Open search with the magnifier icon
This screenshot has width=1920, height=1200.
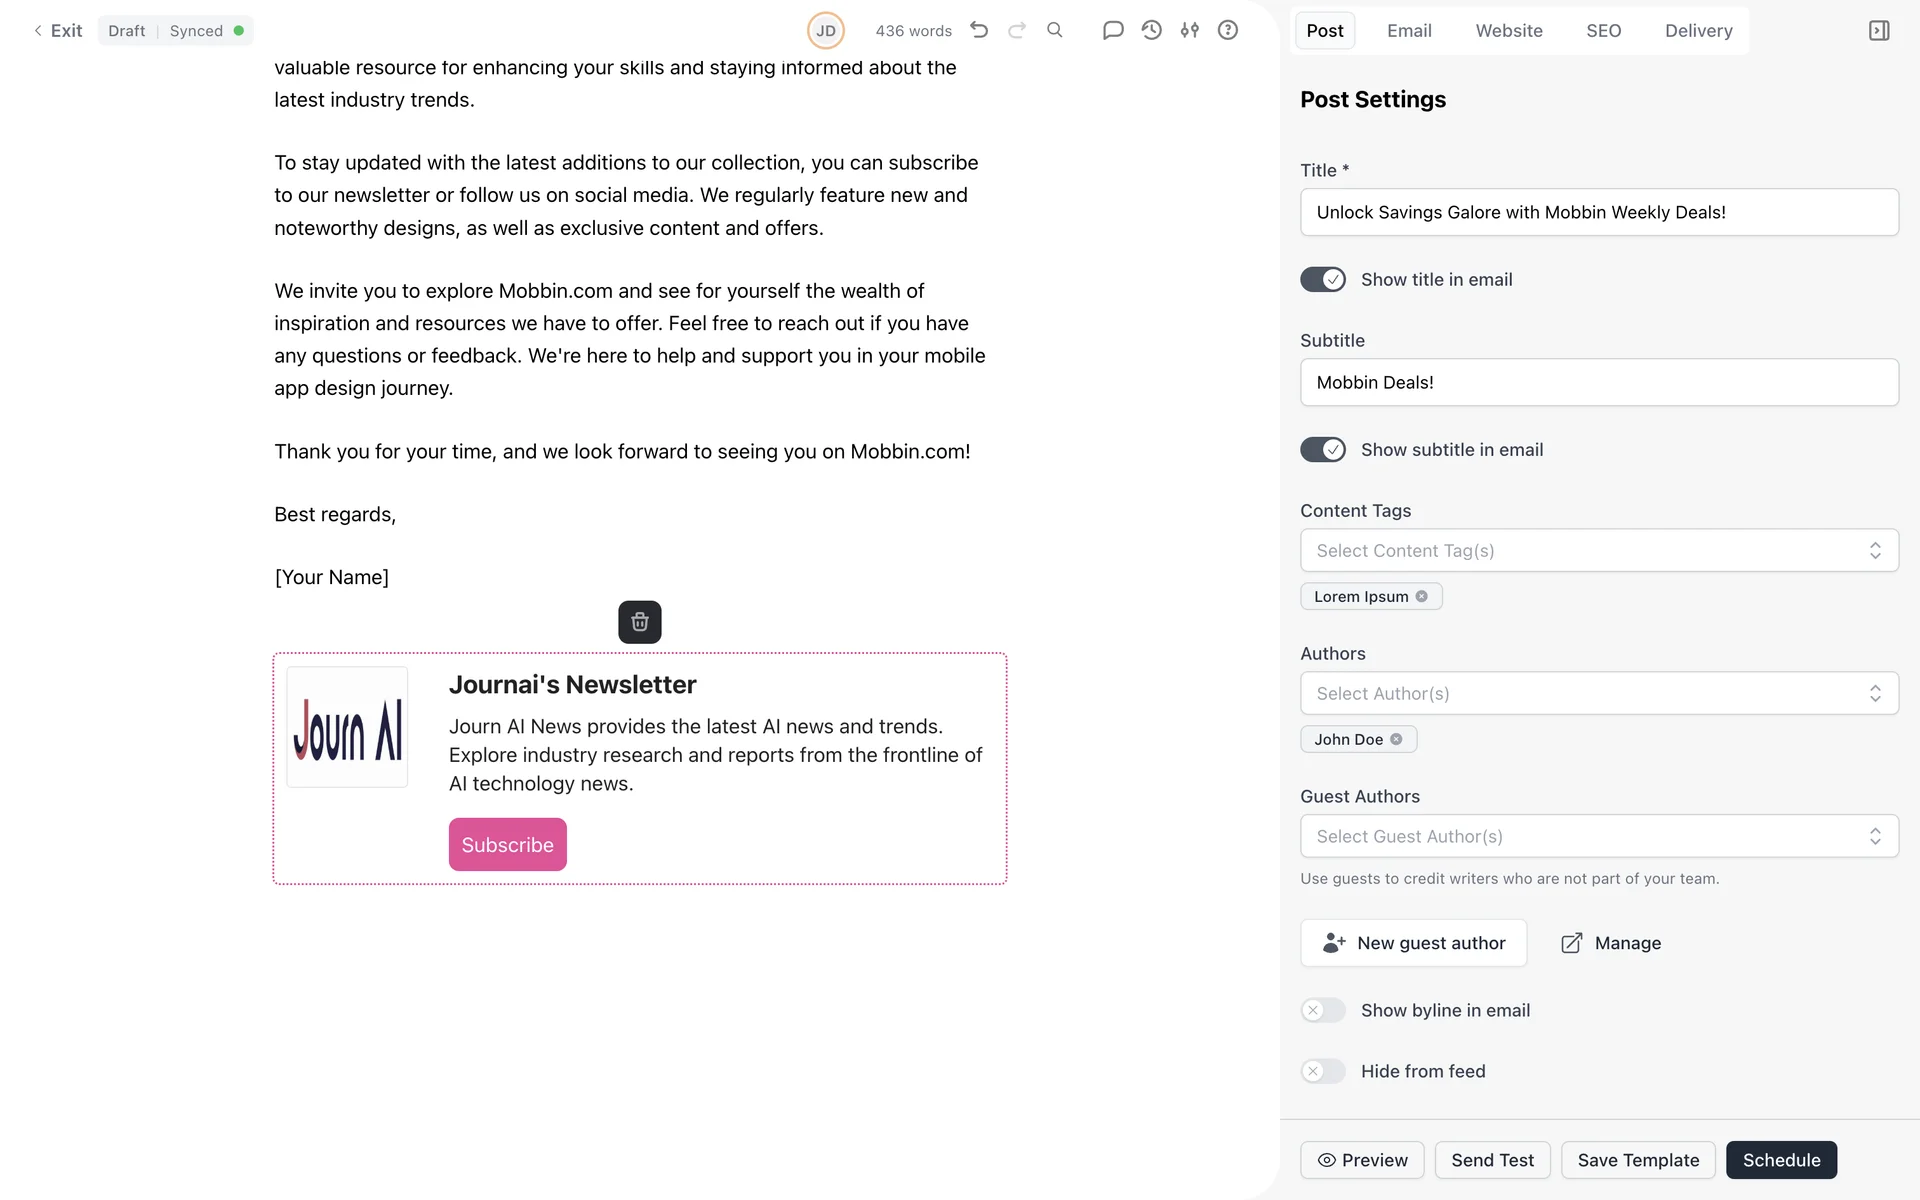[x=1055, y=30]
